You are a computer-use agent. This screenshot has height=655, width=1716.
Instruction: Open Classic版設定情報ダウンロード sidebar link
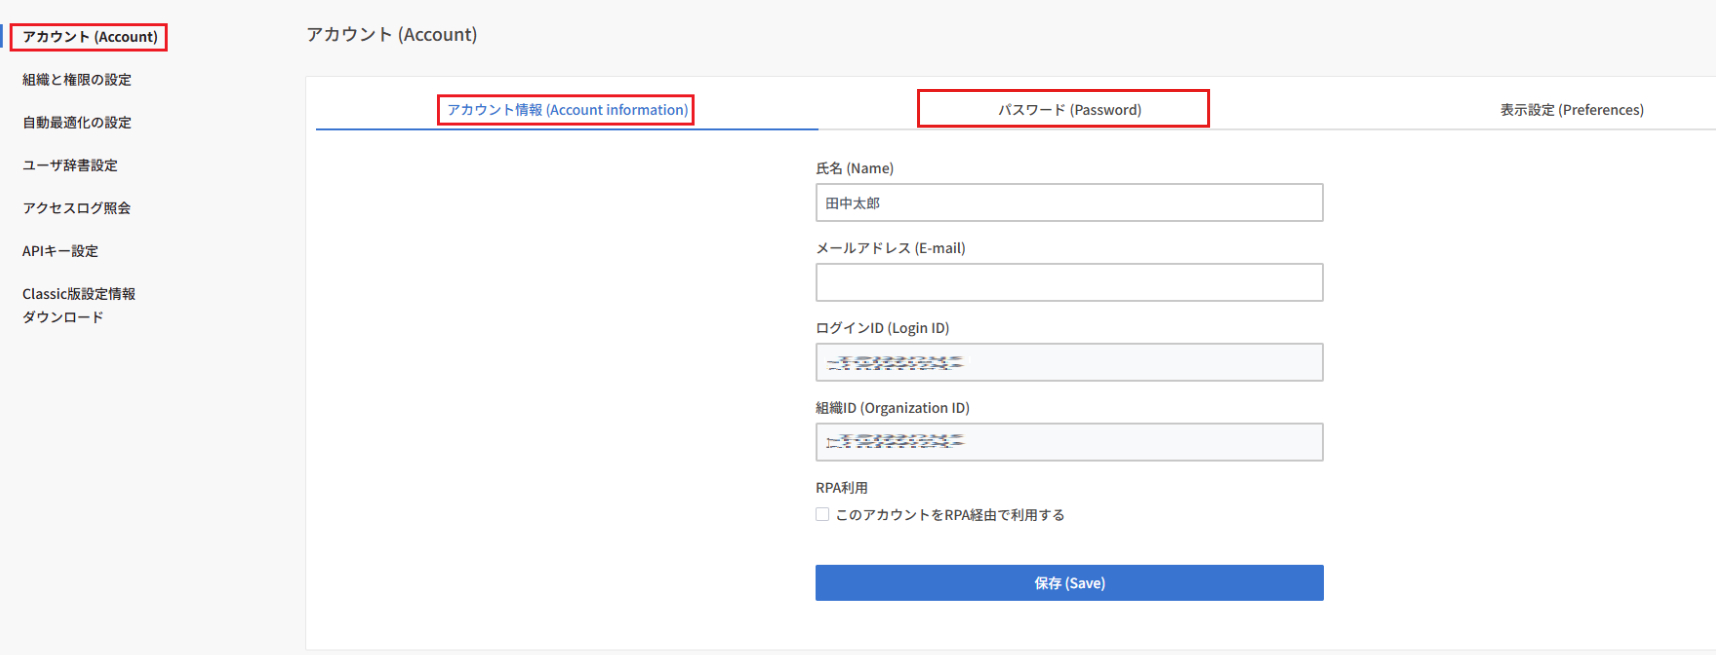coord(78,305)
